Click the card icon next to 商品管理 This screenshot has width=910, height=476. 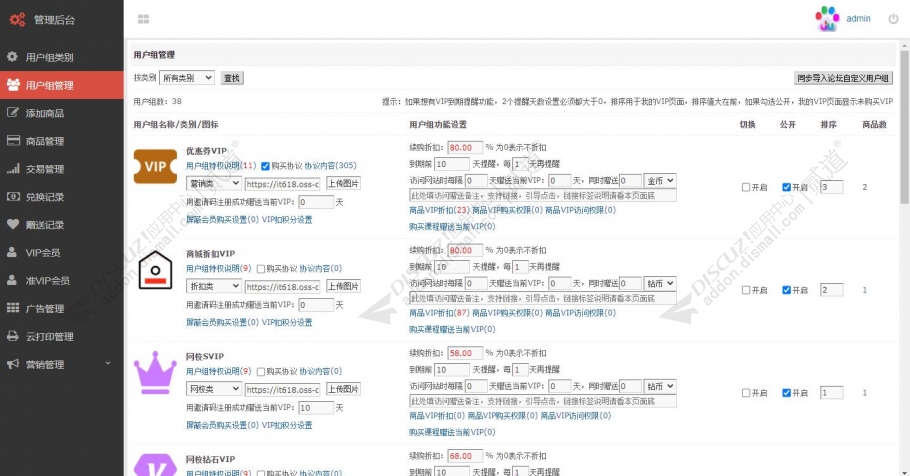[13, 140]
